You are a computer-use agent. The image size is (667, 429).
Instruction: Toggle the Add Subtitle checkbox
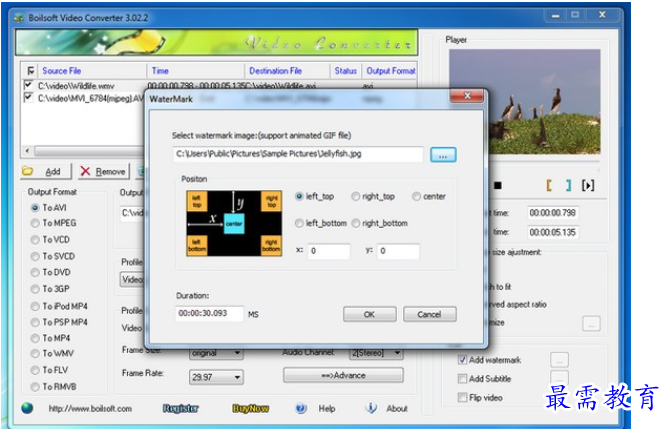coord(462,378)
